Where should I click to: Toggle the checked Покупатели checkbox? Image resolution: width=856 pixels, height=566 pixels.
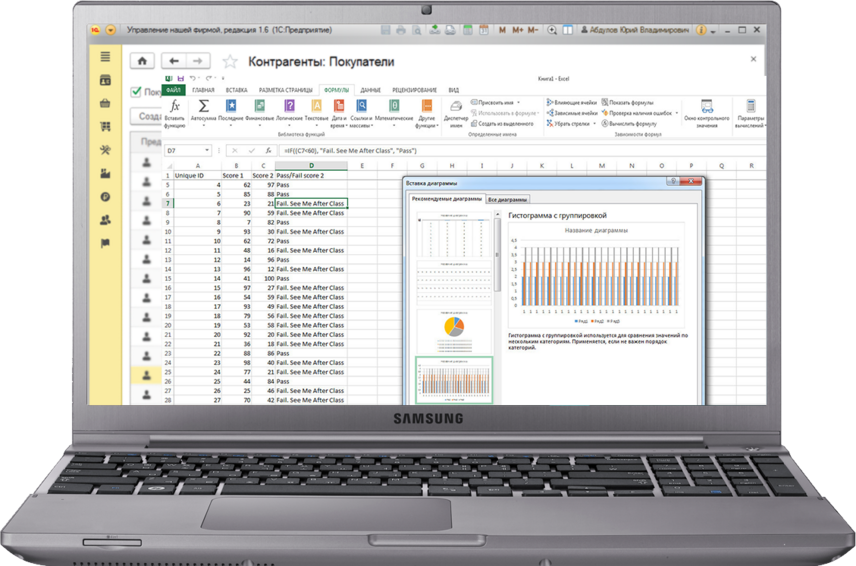(x=136, y=92)
